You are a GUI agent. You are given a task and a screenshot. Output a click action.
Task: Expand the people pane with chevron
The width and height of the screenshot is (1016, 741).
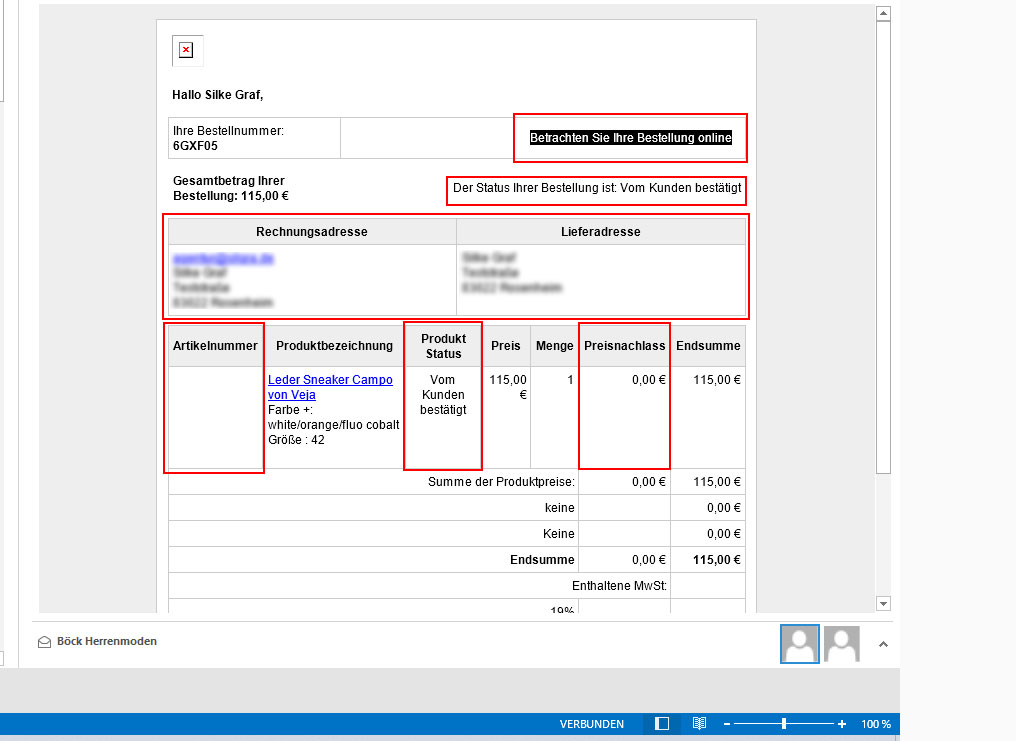(882, 645)
